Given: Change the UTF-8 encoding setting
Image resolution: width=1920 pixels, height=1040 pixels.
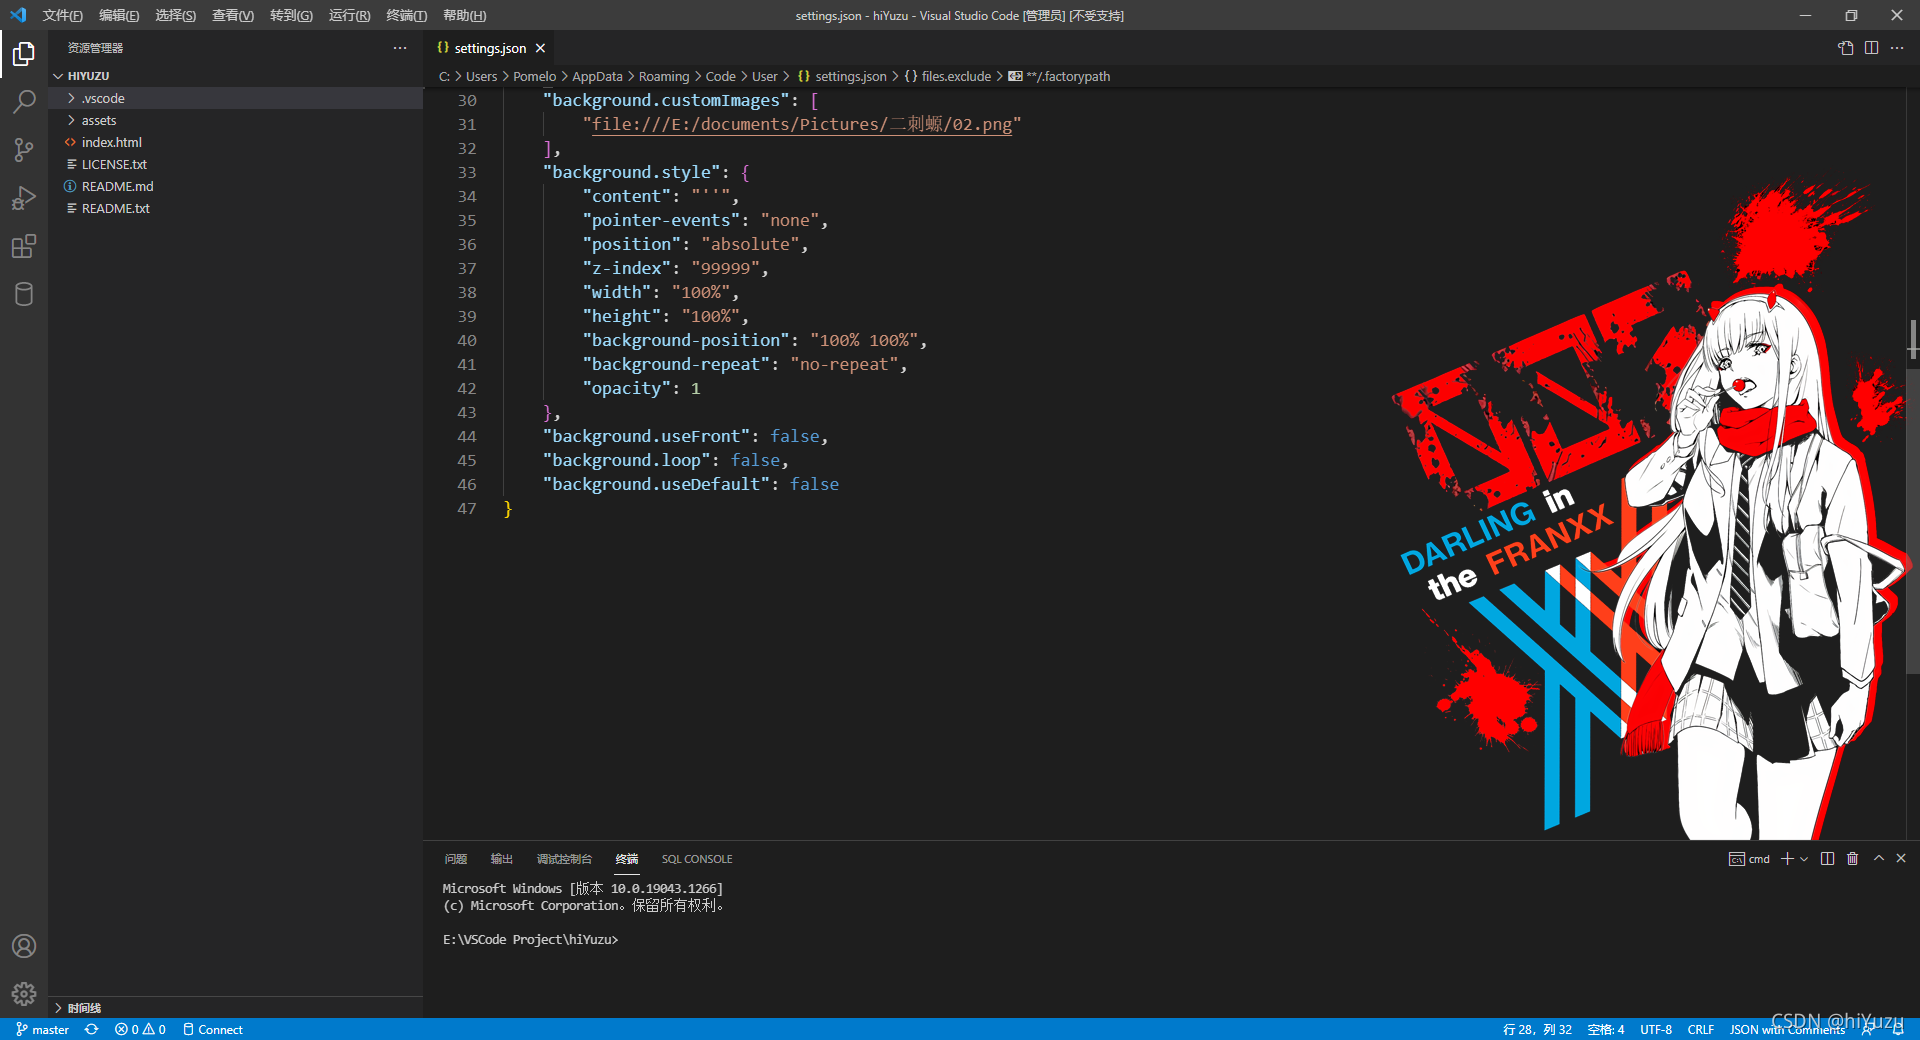Looking at the screenshot, I should tap(1656, 1029).
